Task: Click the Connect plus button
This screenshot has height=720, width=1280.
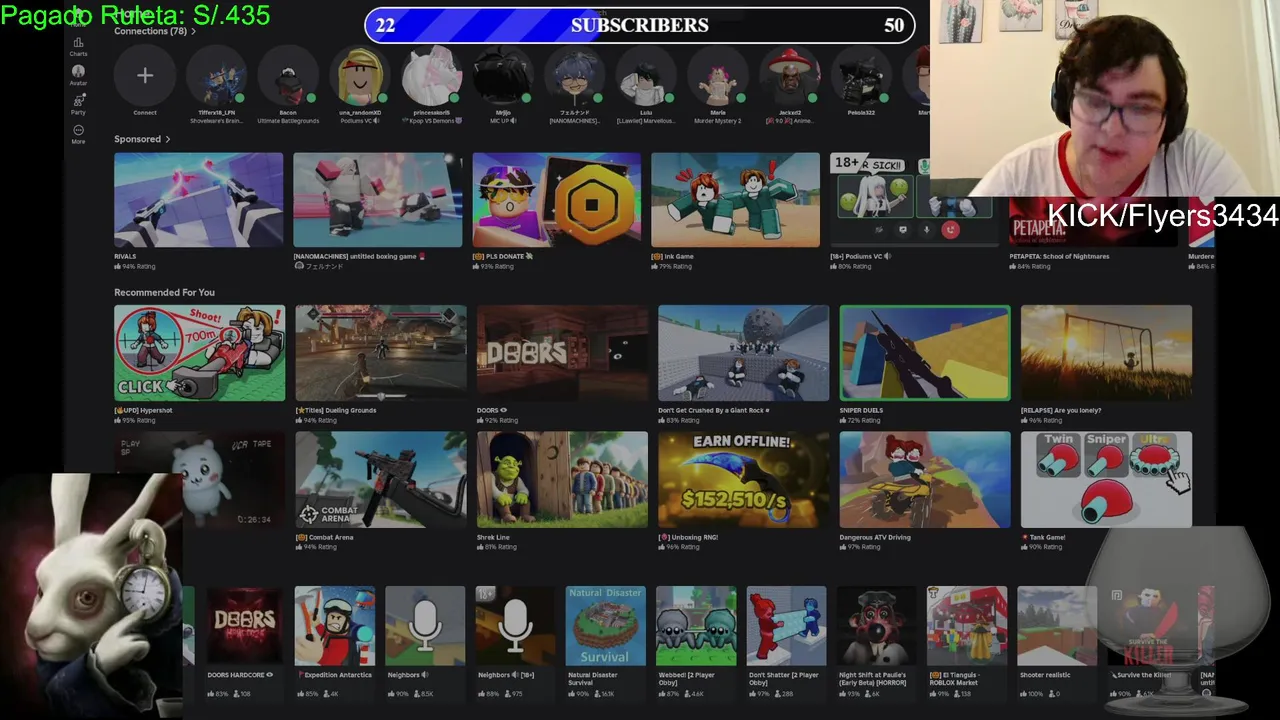Action: (145, 76)
